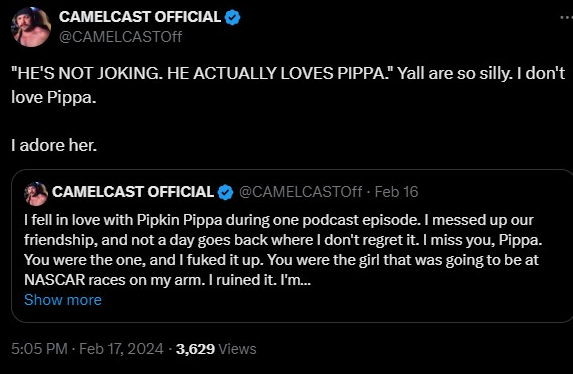
Task: Click the Views label next to the count
Action: (x=237, y=349)
